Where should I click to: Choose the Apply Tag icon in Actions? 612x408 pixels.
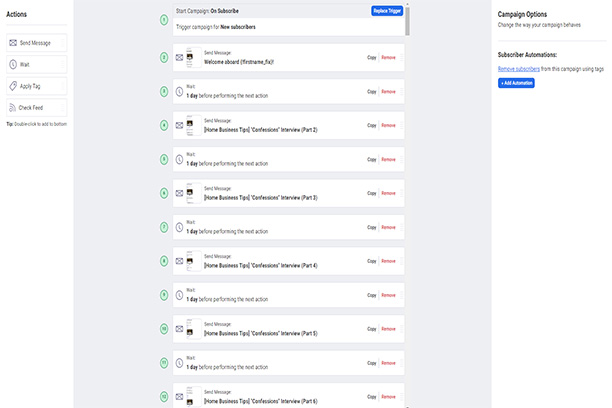point(12,86)
